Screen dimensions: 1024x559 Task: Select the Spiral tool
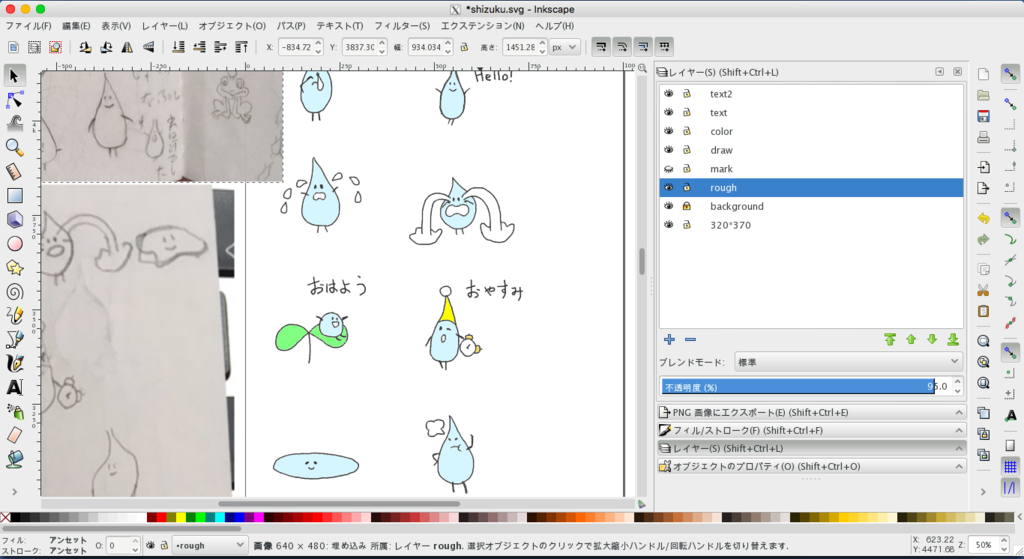pyautogui.click(x=14, y=292)
